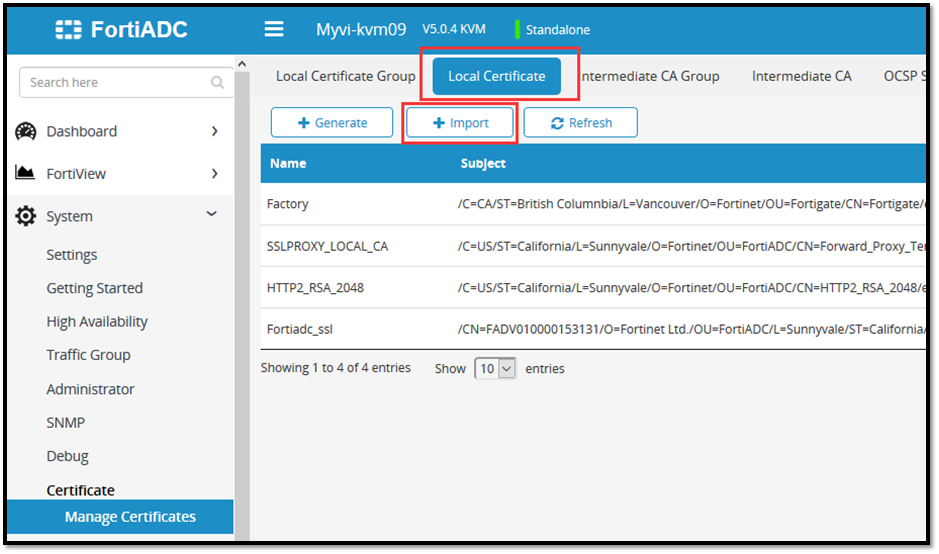Open the entries-per-page dropdown showing 10
939x554 pixels.
pos(495,368)
